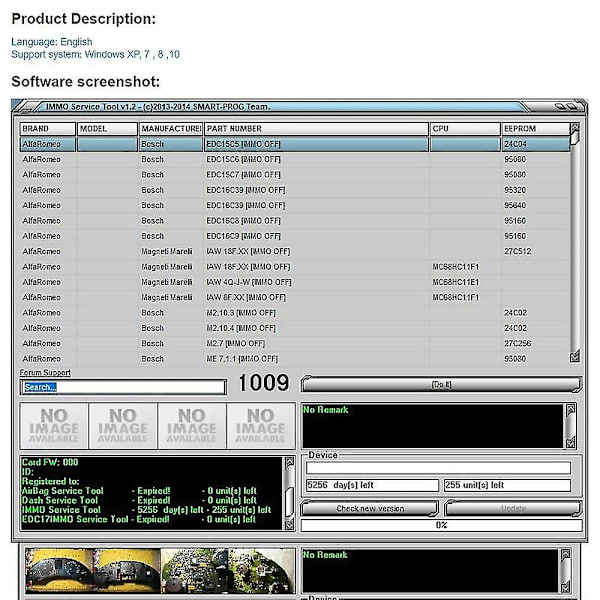
Task: Select row M2.7 [IMMO OFF]
Action: tap(295, 343)
